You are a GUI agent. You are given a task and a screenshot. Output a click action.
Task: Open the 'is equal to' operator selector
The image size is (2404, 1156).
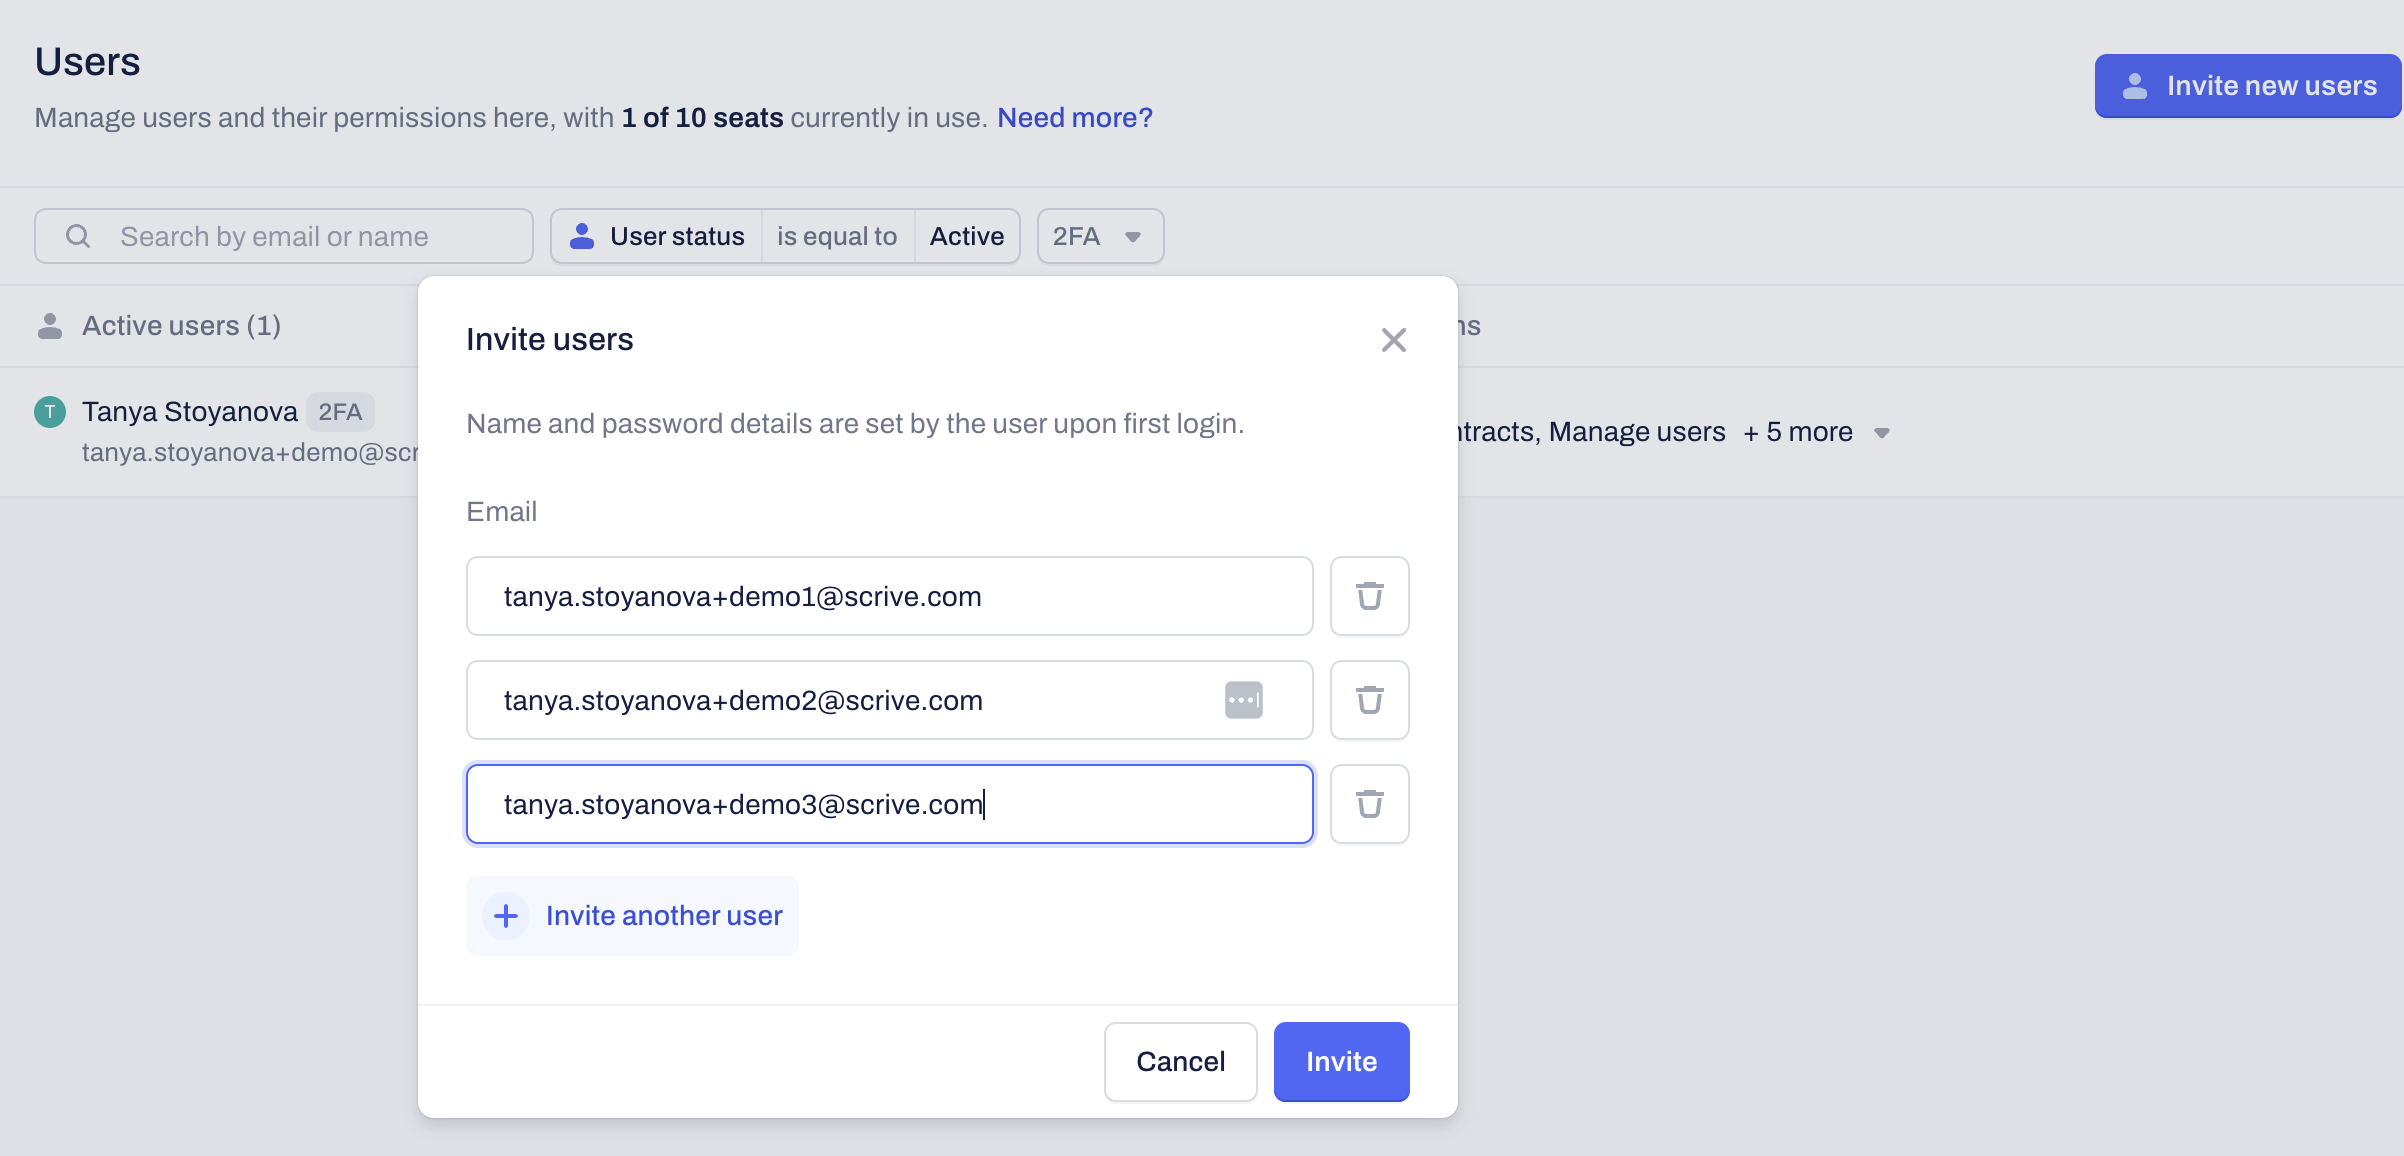837,236
